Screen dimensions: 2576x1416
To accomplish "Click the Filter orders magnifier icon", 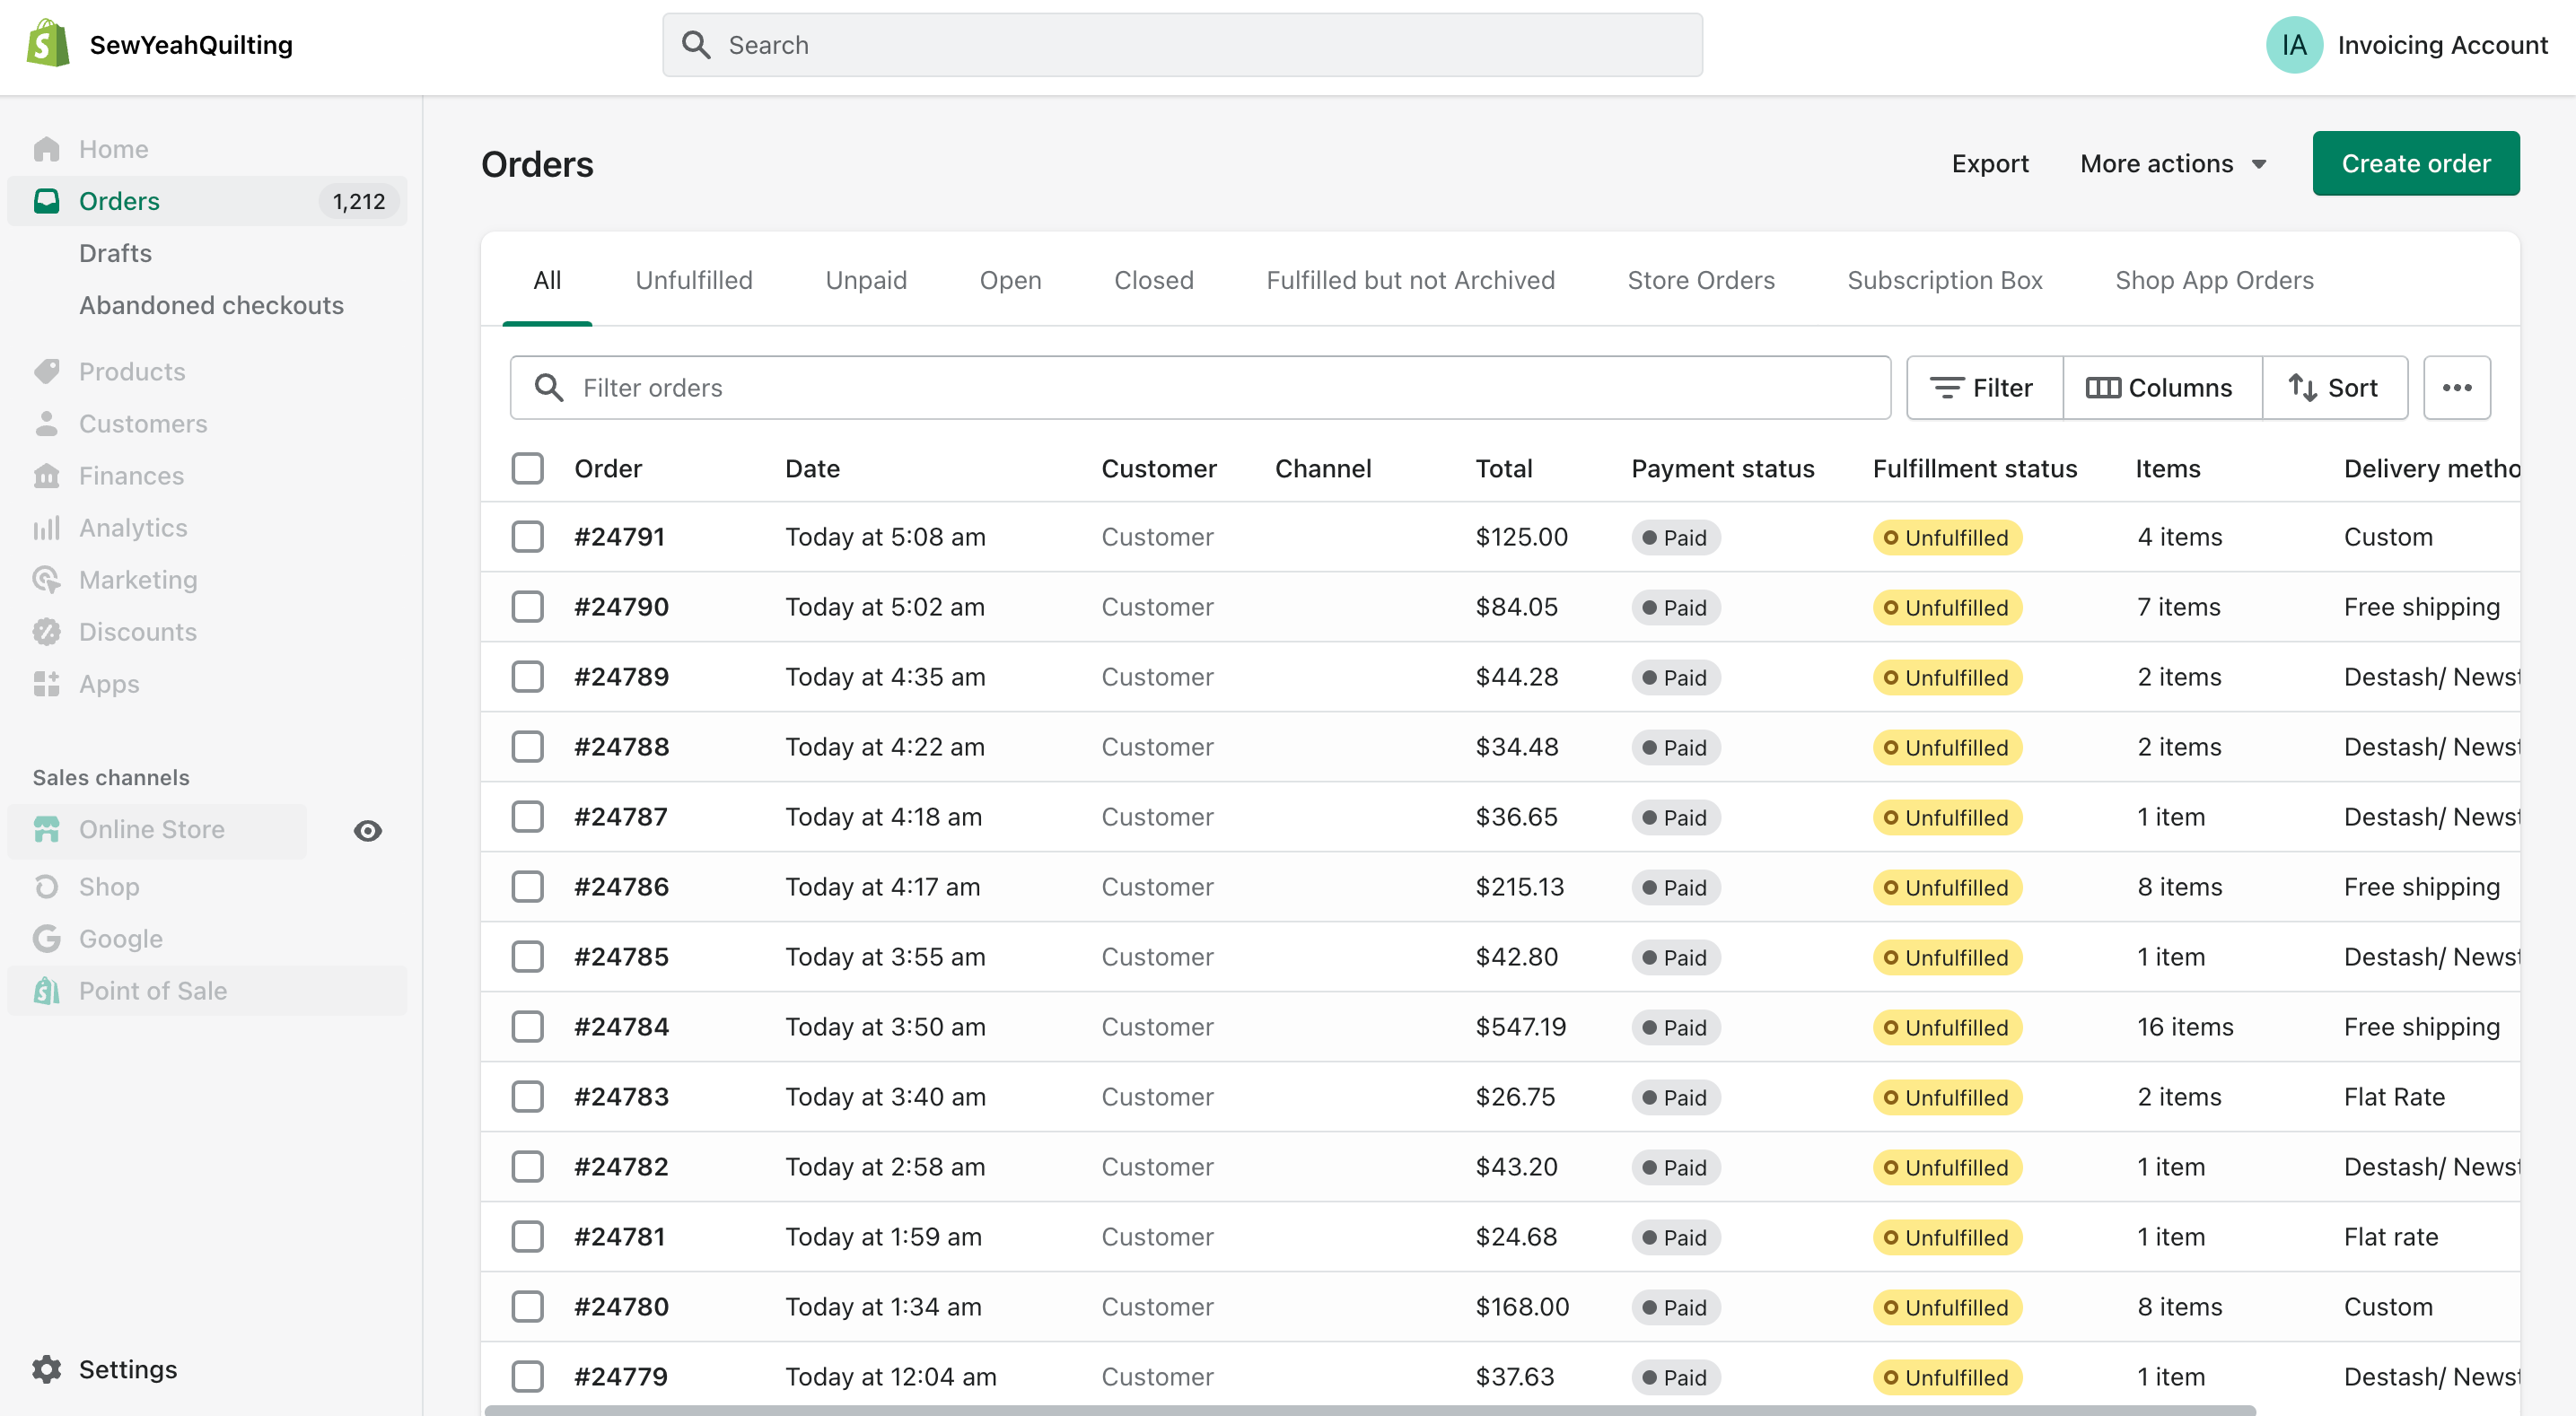I will [x=549, y=387].
